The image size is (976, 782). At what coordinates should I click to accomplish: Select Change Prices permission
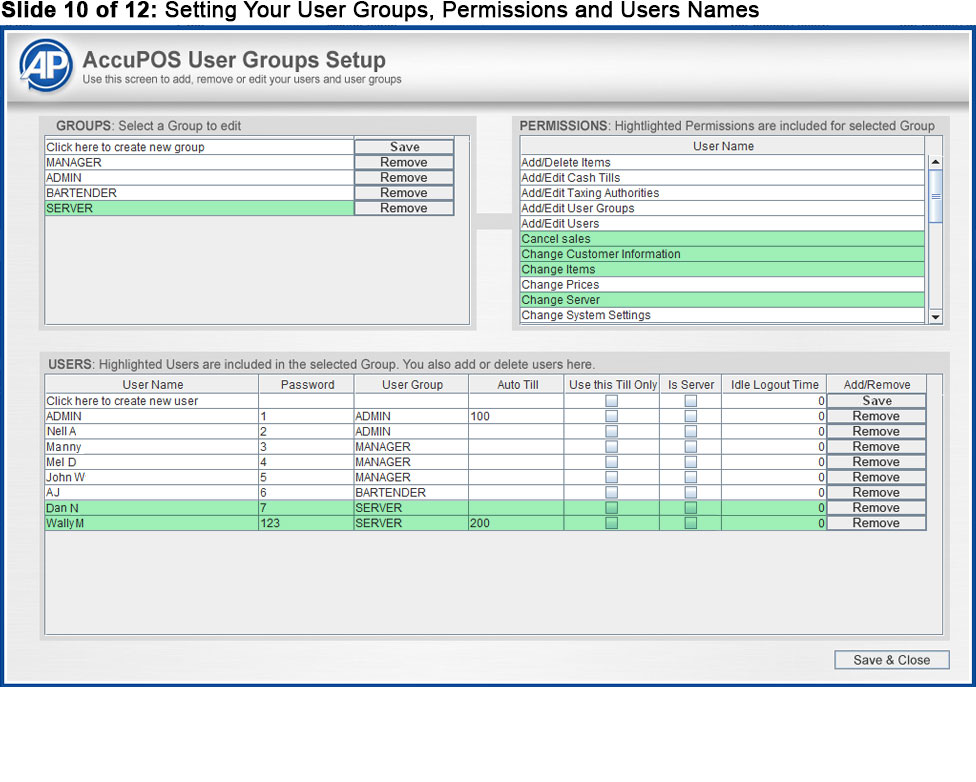point(722,284)
